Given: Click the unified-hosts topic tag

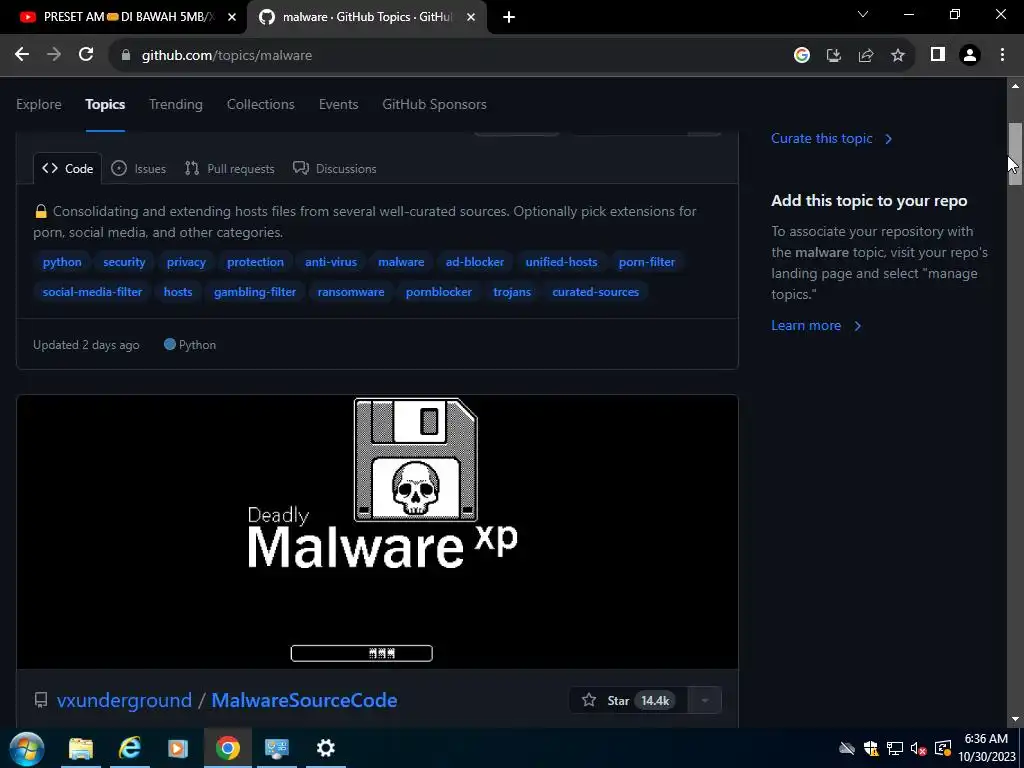Looking at the screenshot, I should coord(562,262).
